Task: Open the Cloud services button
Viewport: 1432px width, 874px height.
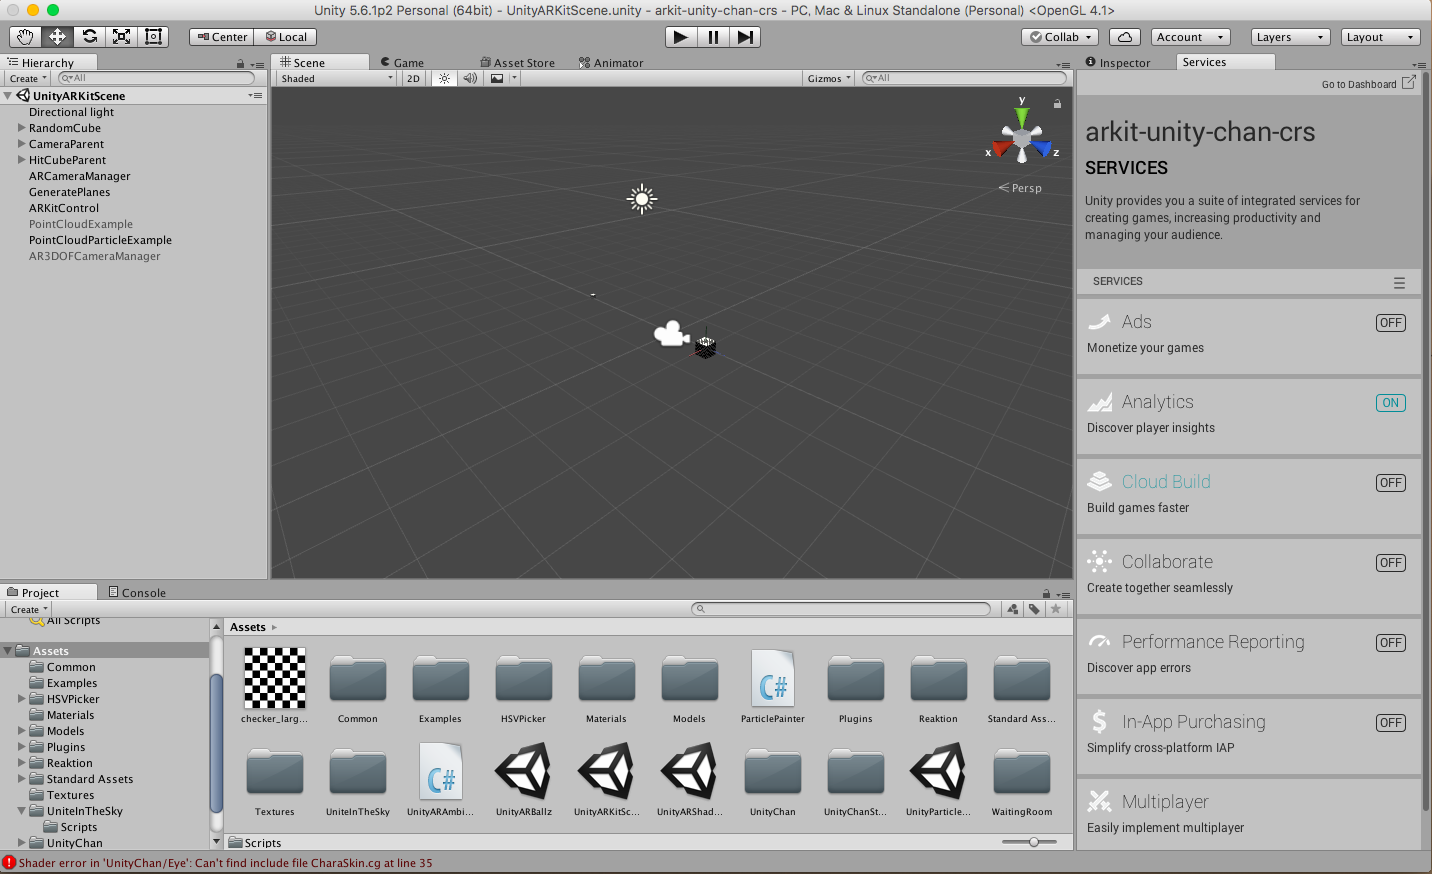Action: click(1125, 37)
